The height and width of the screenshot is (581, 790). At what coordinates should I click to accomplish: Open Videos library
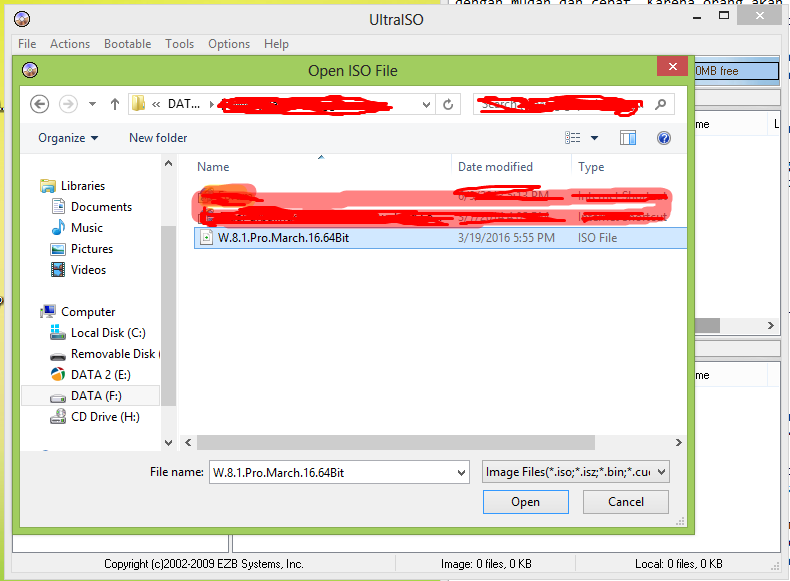[79, 270]
